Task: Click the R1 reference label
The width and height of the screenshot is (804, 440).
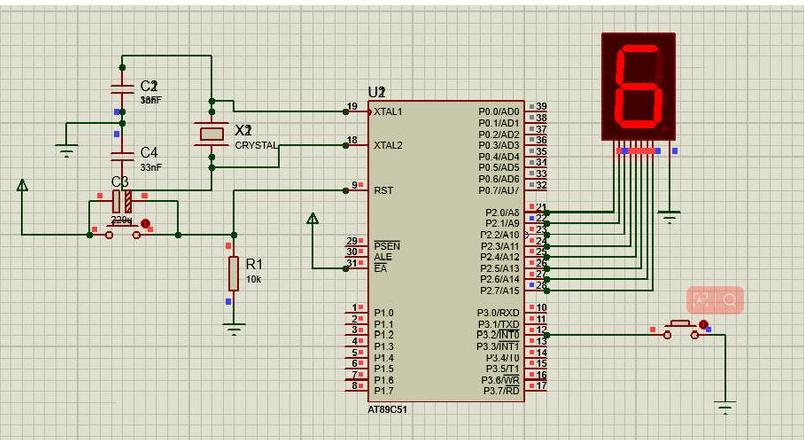Action: click(254, 264)
